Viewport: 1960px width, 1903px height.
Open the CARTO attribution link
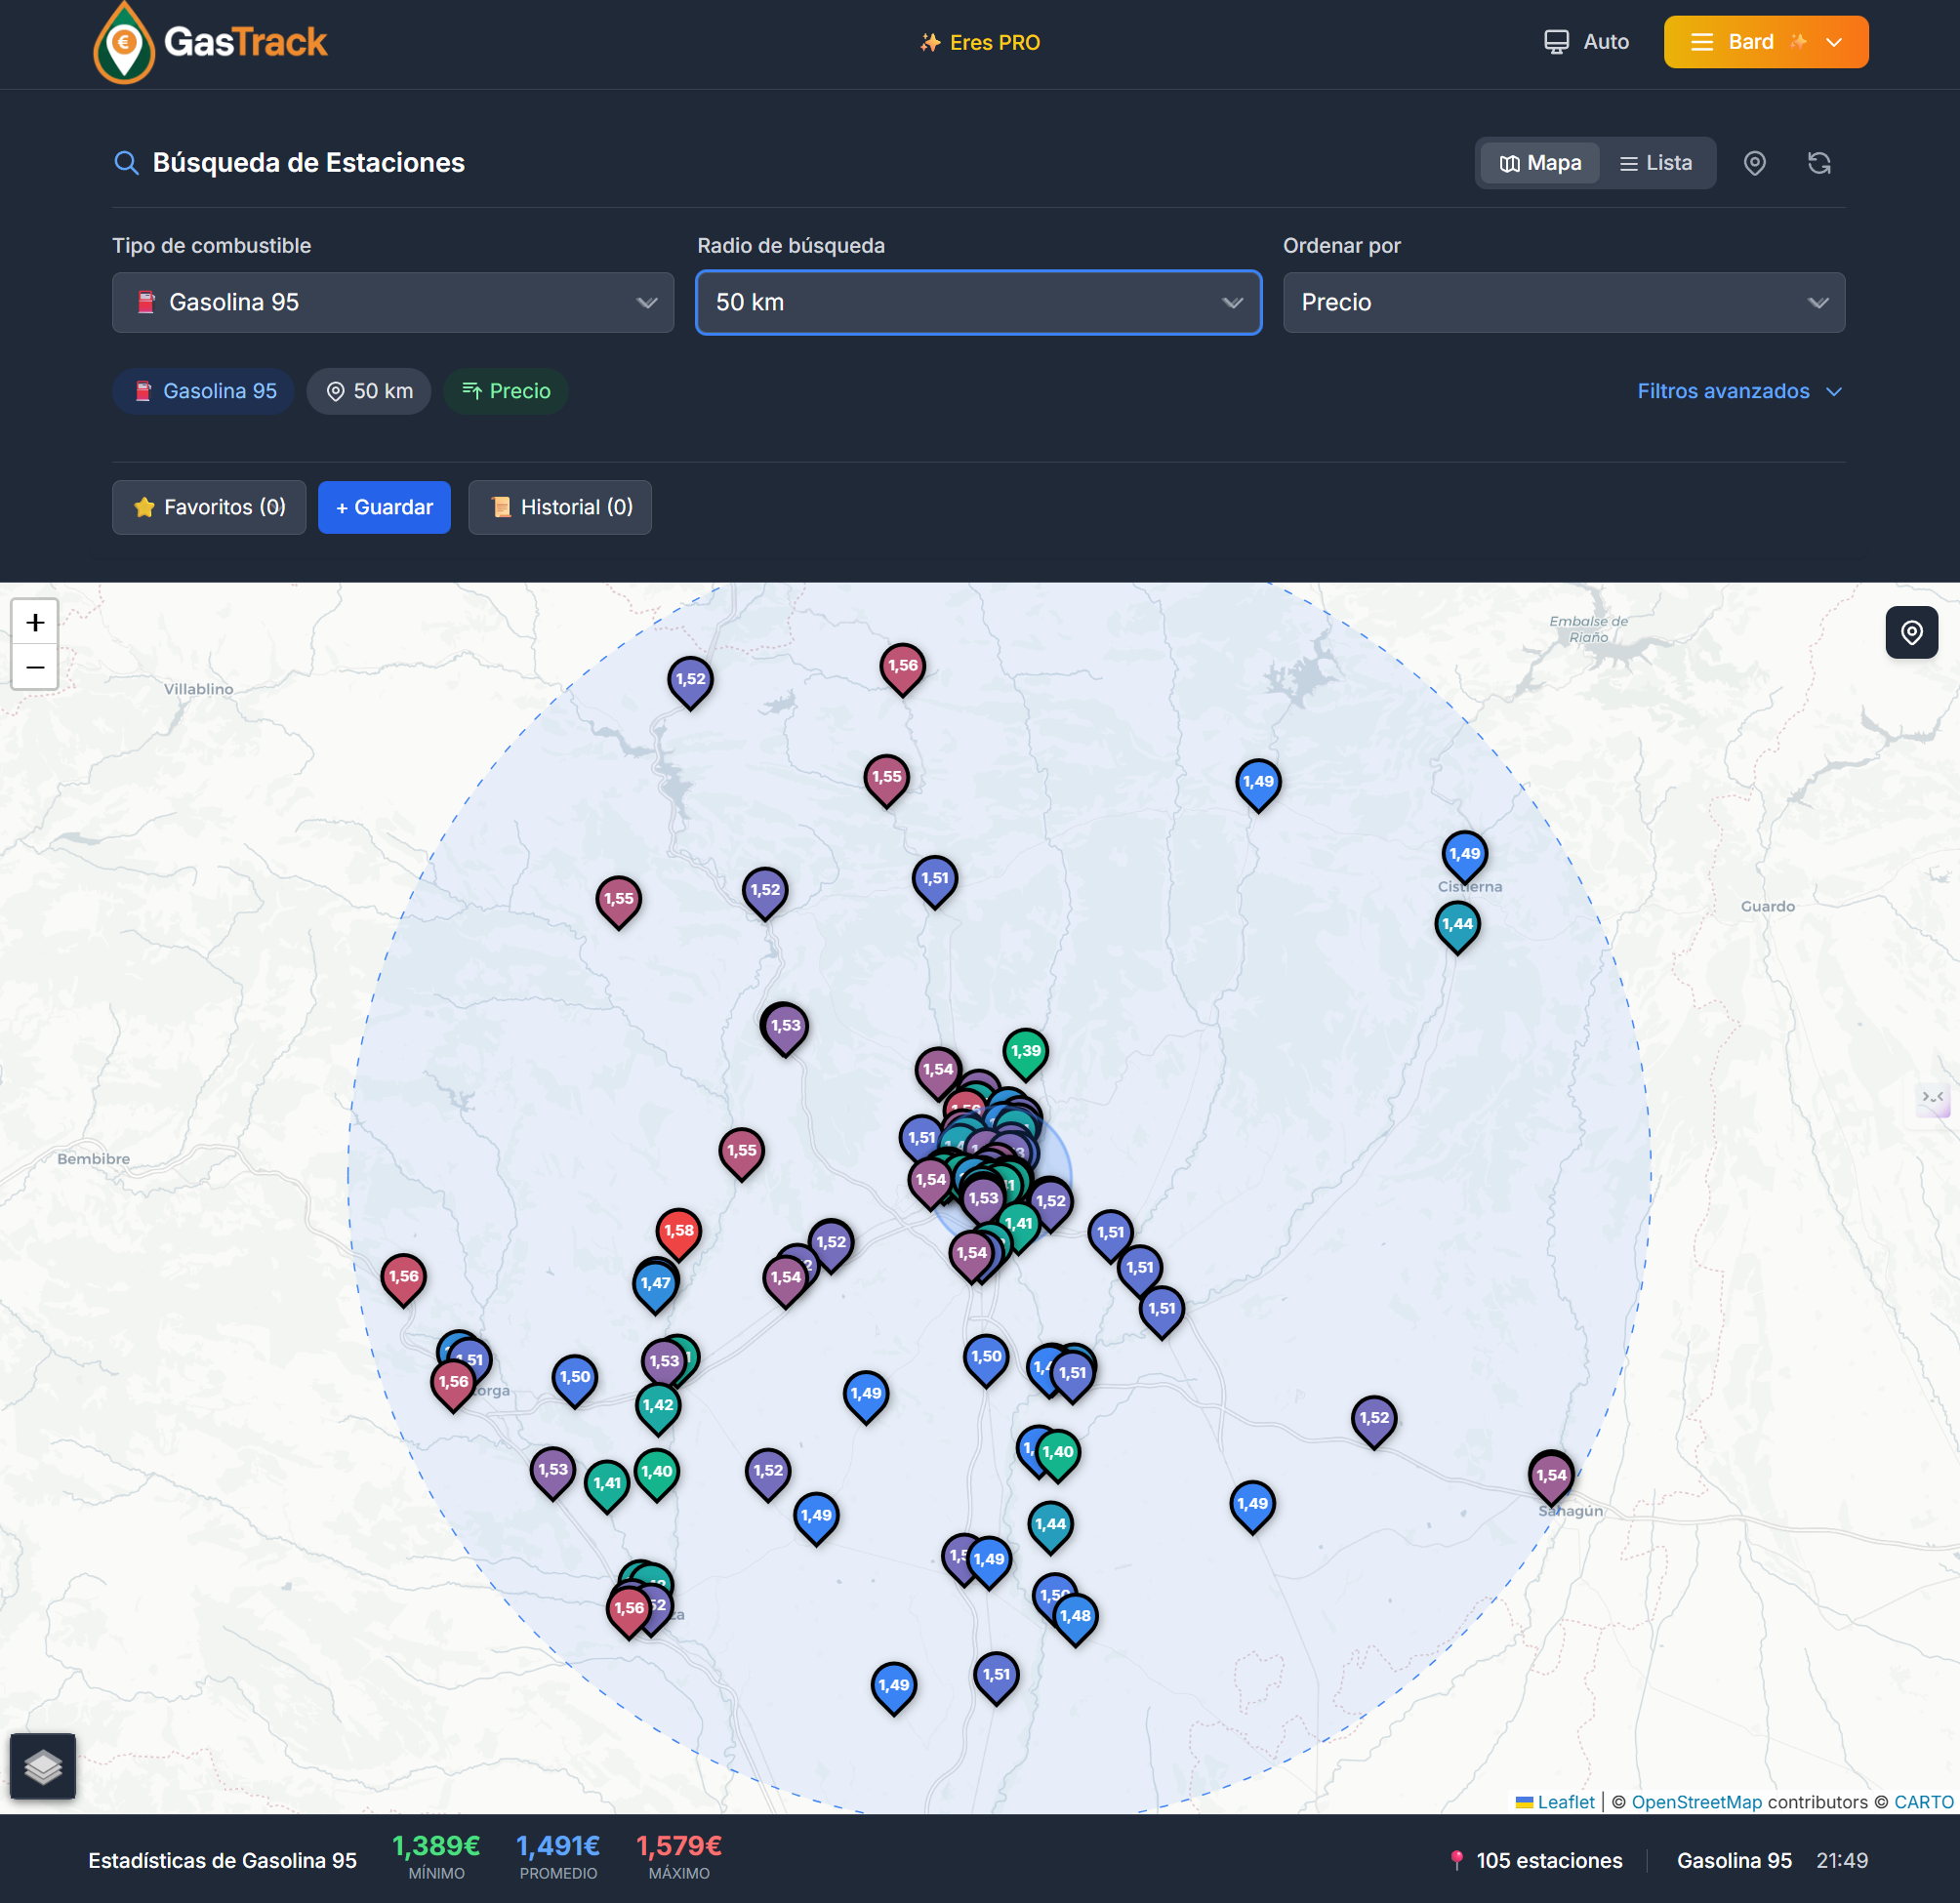pyautogui.click(x=1924, y=1802)
